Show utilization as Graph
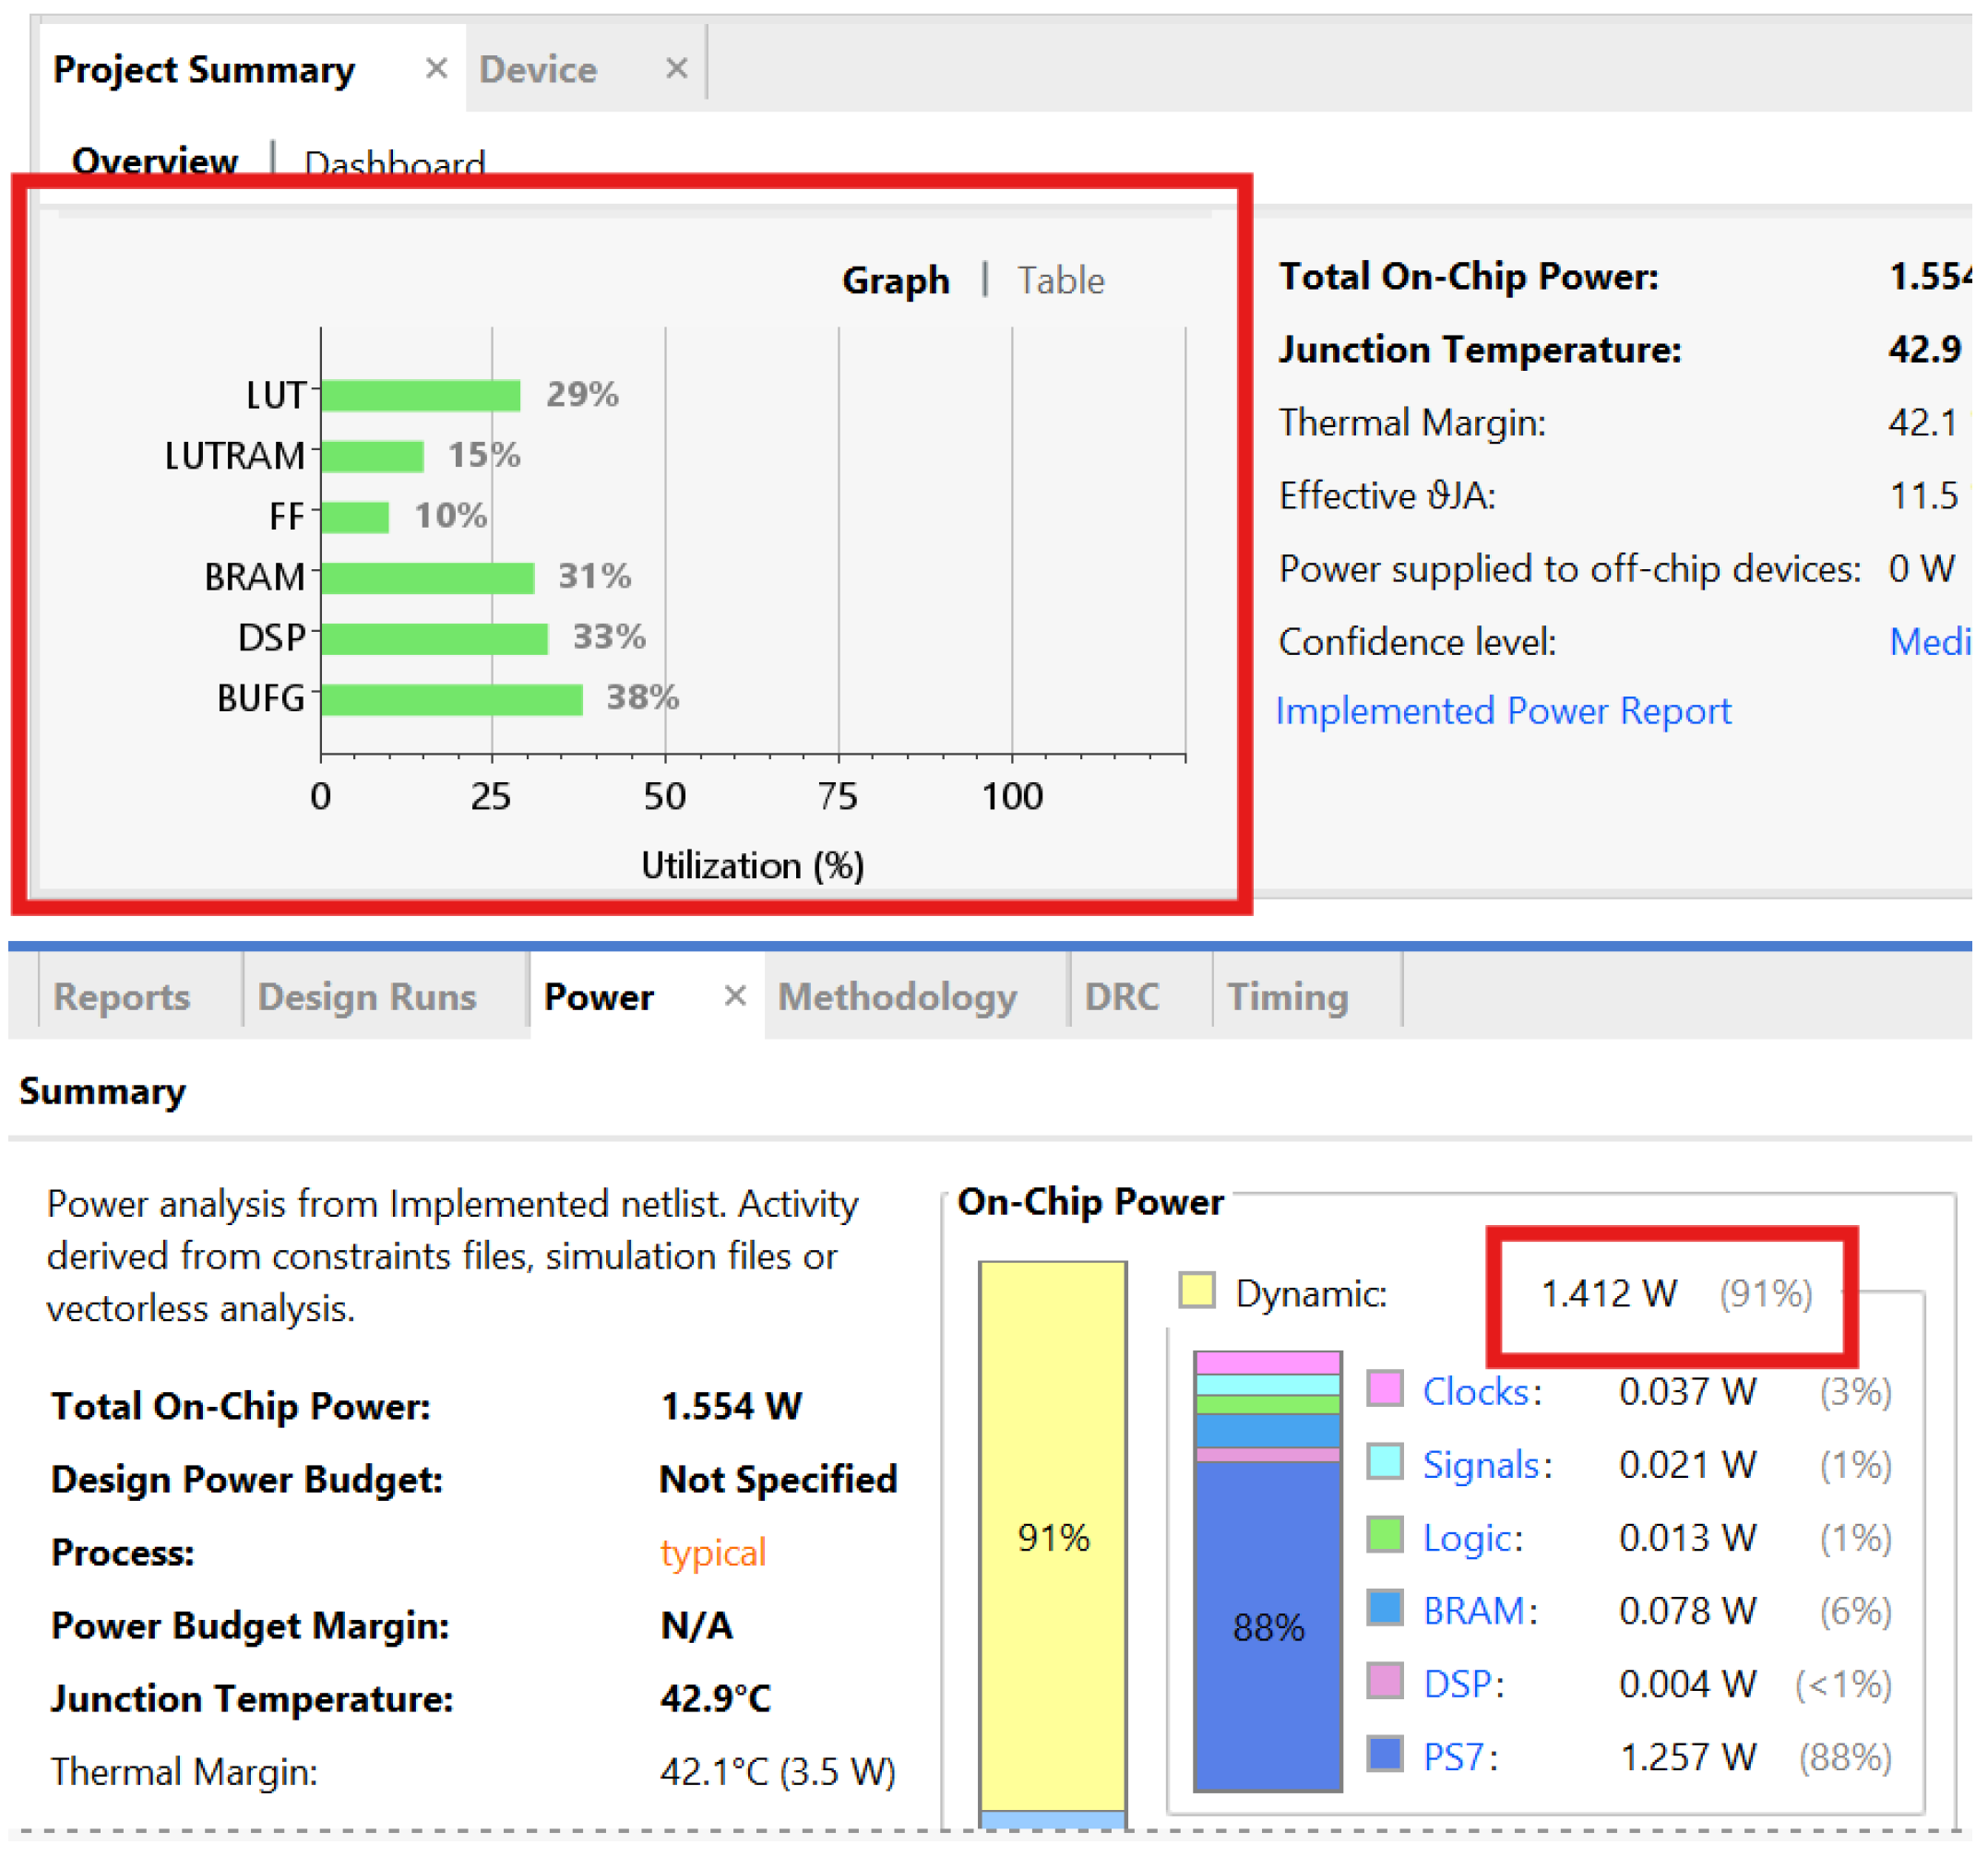This screenshot has height=1857, width=1988. (896, 281)
